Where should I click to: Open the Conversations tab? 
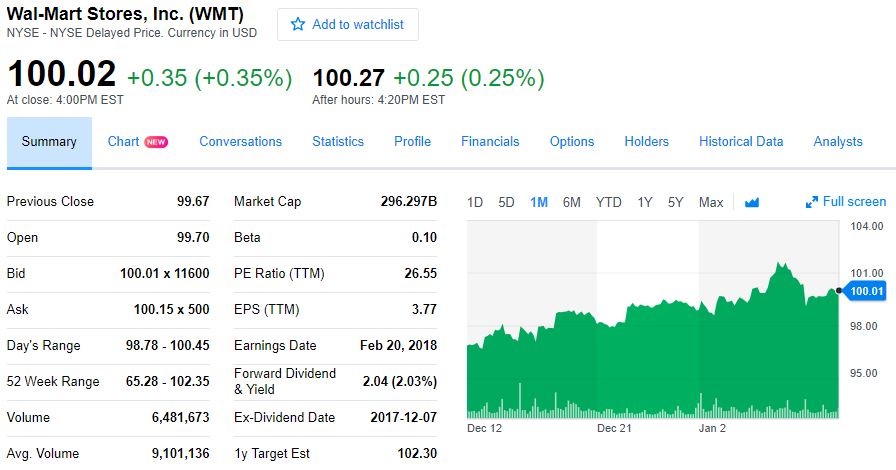coord(240,142)
